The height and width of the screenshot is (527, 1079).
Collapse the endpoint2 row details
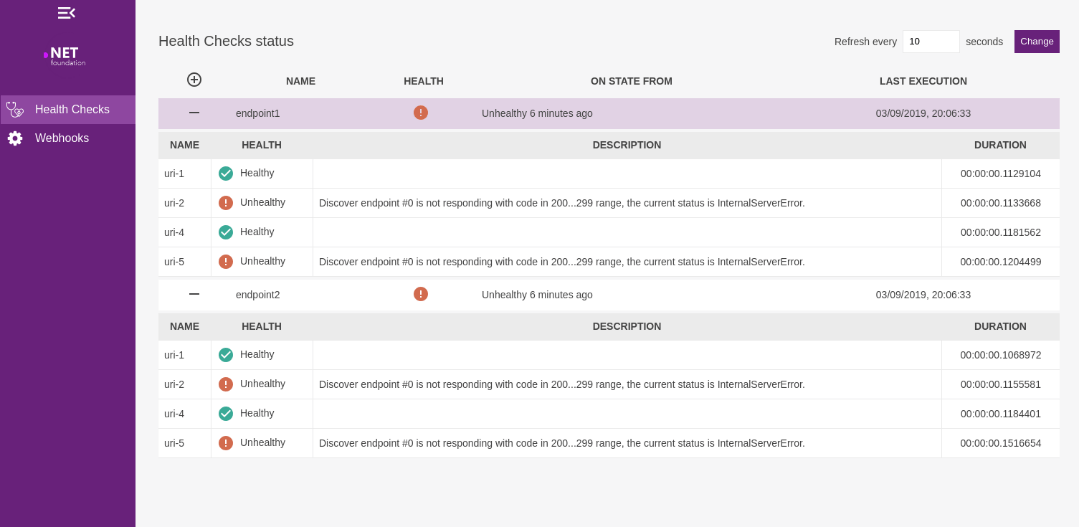pyautogui.click(x=194, y=294)
